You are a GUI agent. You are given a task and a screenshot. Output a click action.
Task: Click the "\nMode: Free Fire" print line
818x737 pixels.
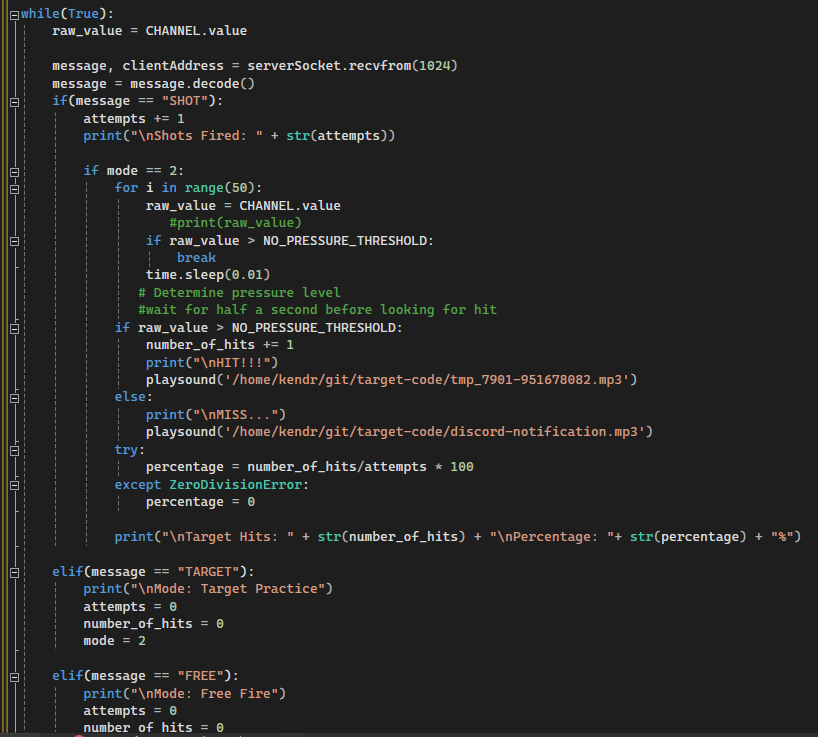click(x=184, y=694)
